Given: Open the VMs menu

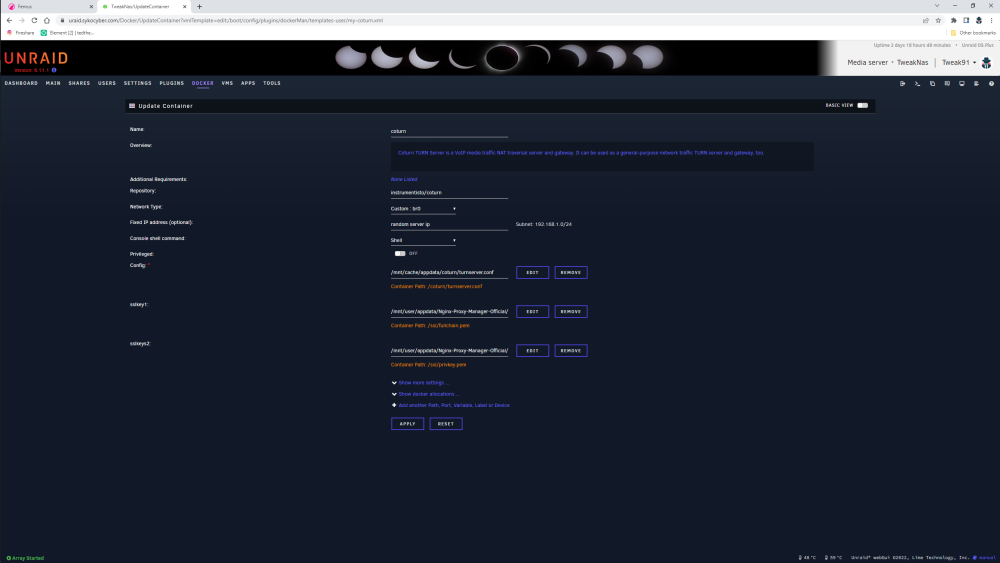Looking at the screenshot, I should 227,83.
